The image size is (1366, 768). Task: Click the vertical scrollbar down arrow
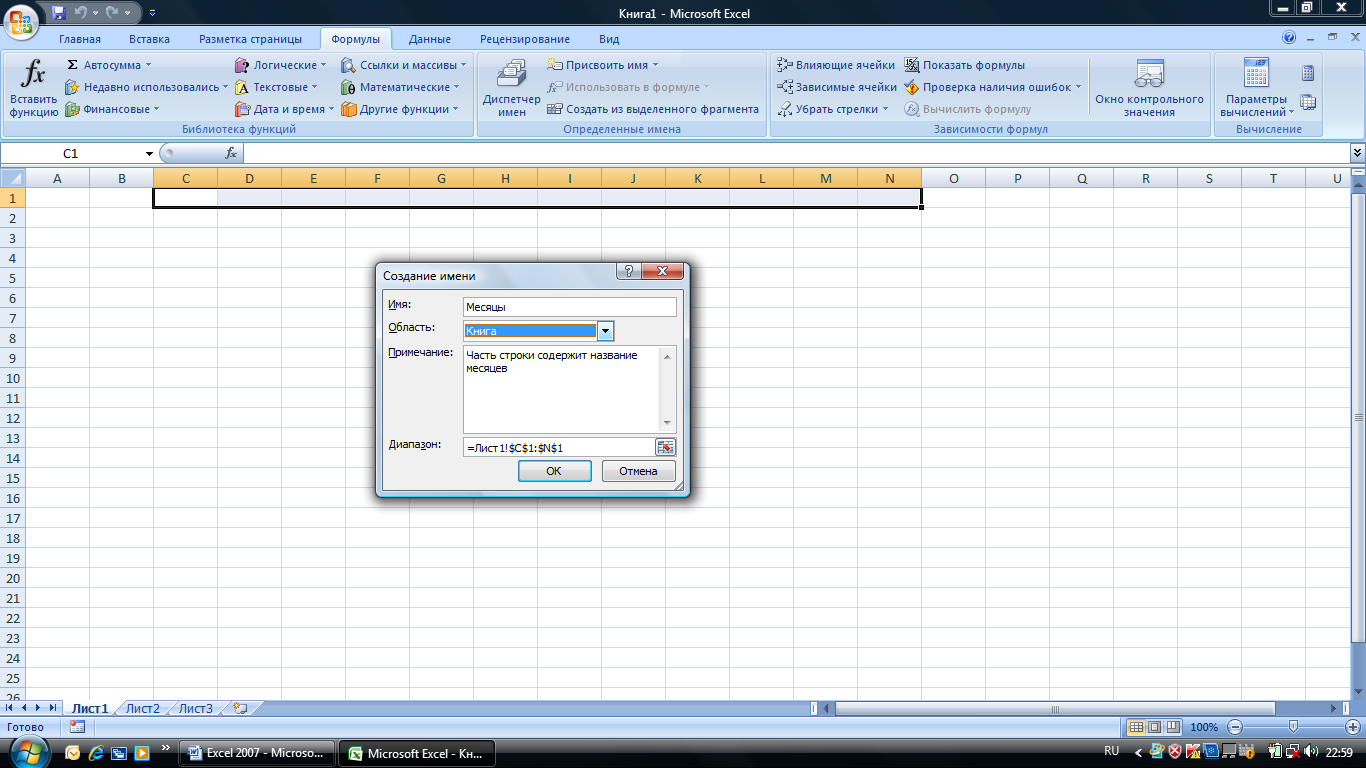coord(1358,691)
